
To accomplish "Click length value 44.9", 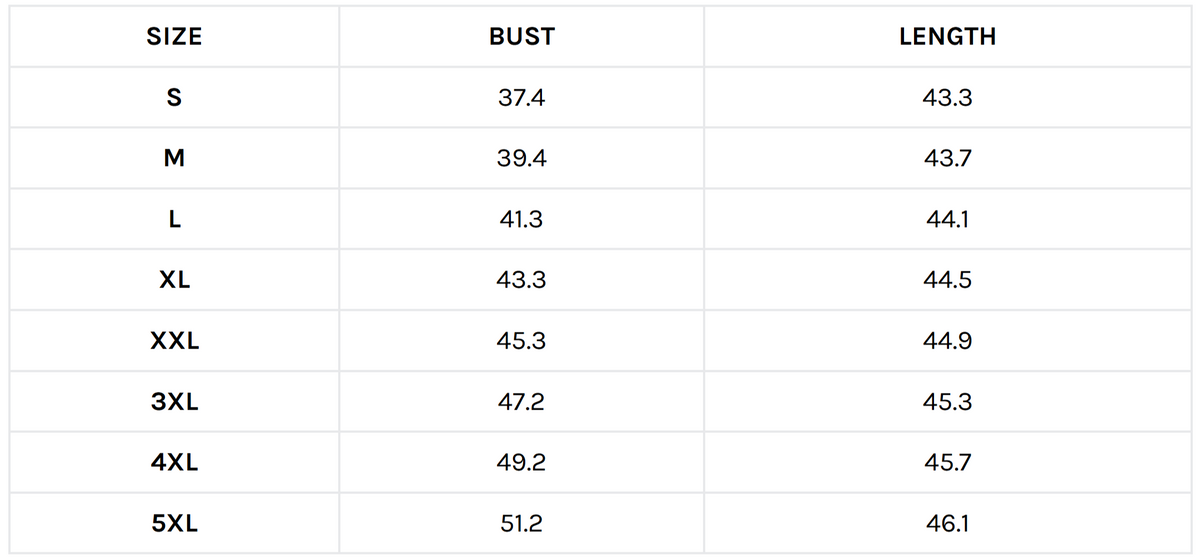I will pos(947,342).
